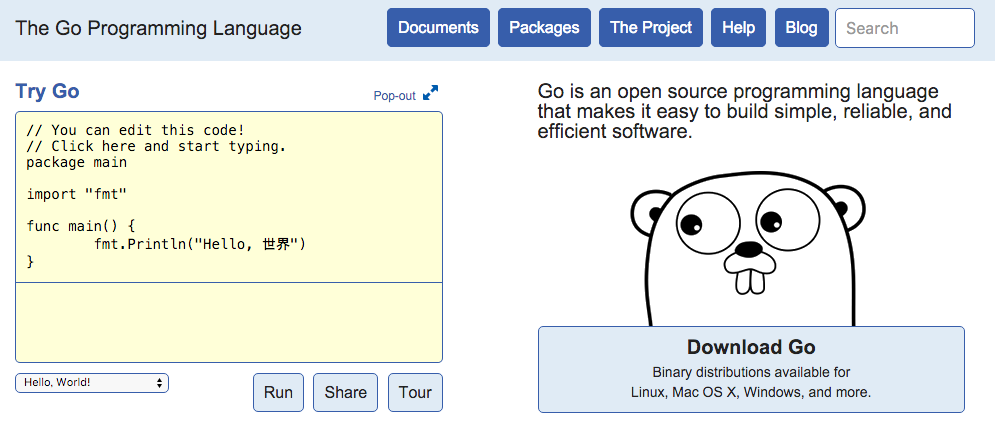This screenshot has height=437, width=995.
Task: Open the Documents menu
Action: point(438,28)
